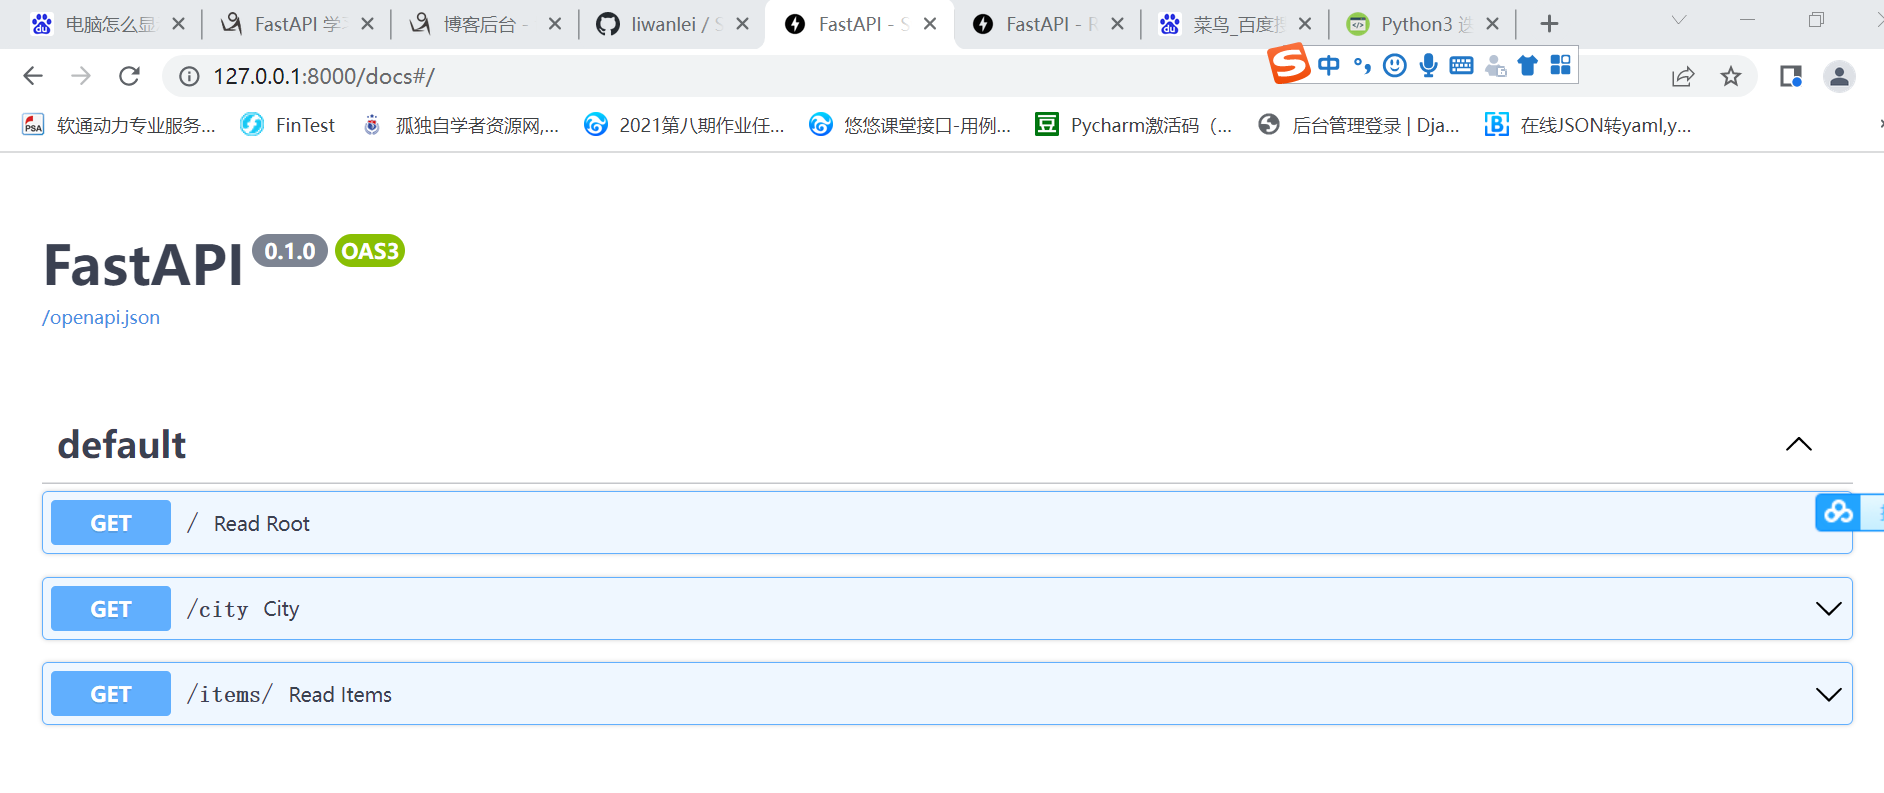Open the 在线JSON转yaml bookmark
The width and height of the screenshot is (1884, 793).
coord(1589,125)
